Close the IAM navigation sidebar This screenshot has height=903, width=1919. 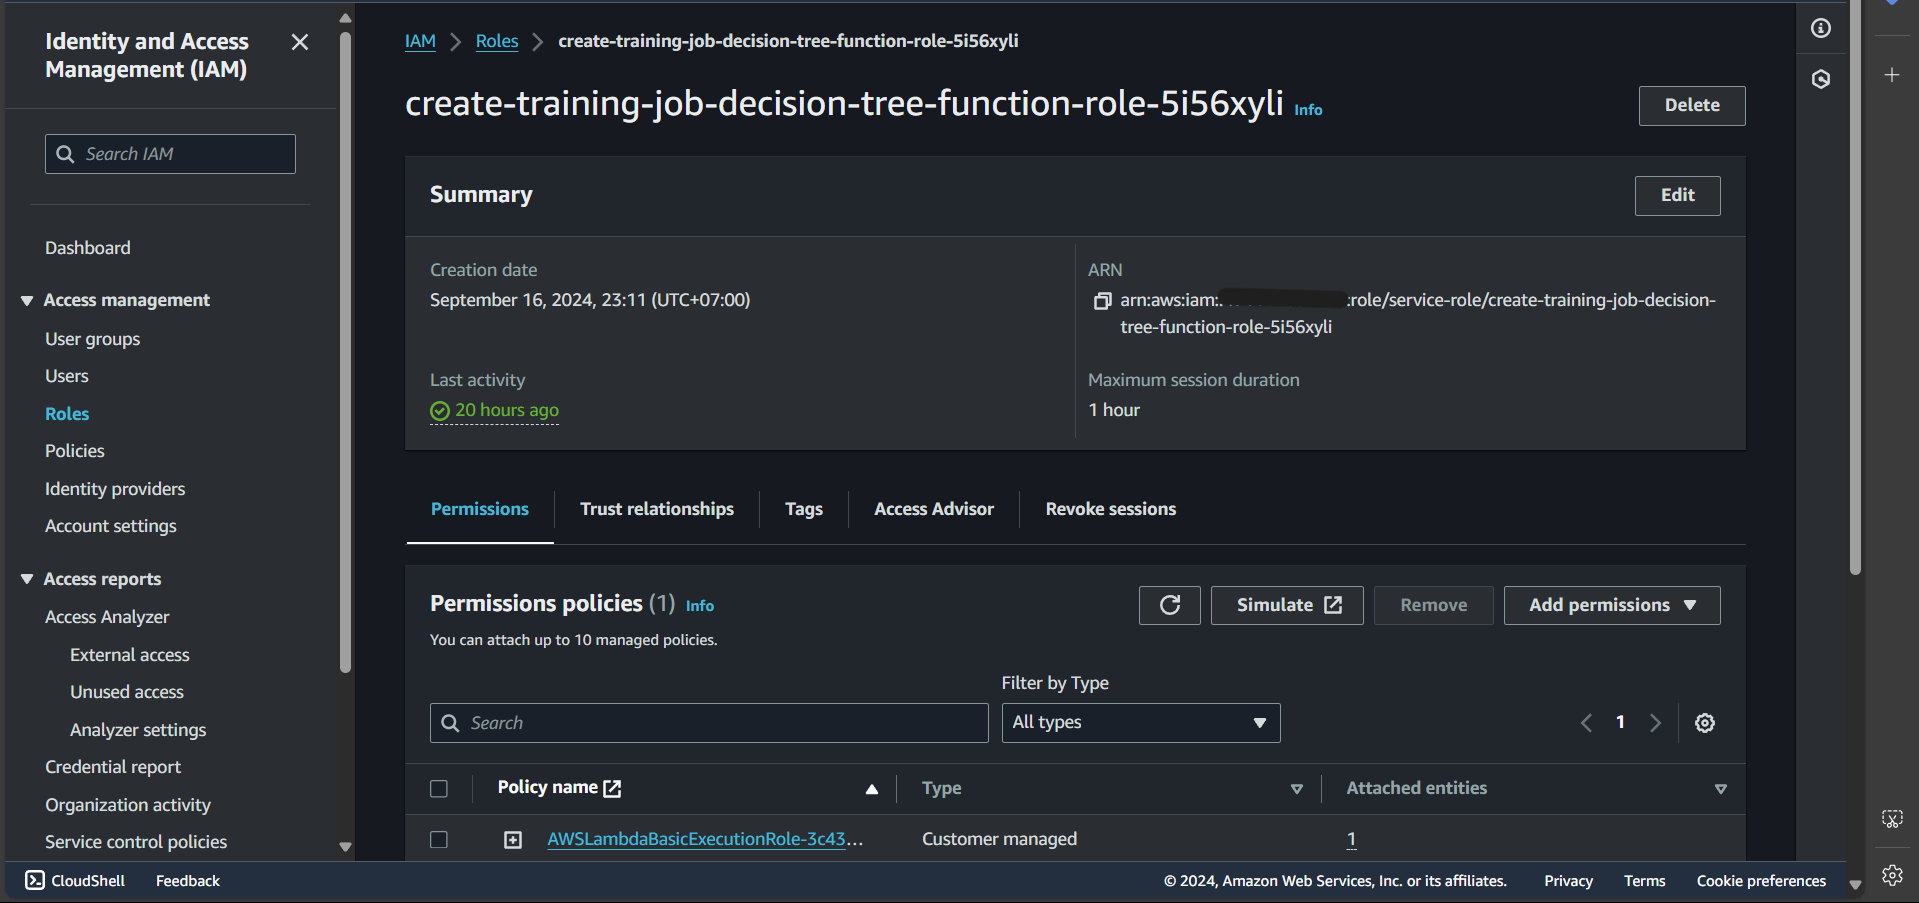(x=299, y=42)
